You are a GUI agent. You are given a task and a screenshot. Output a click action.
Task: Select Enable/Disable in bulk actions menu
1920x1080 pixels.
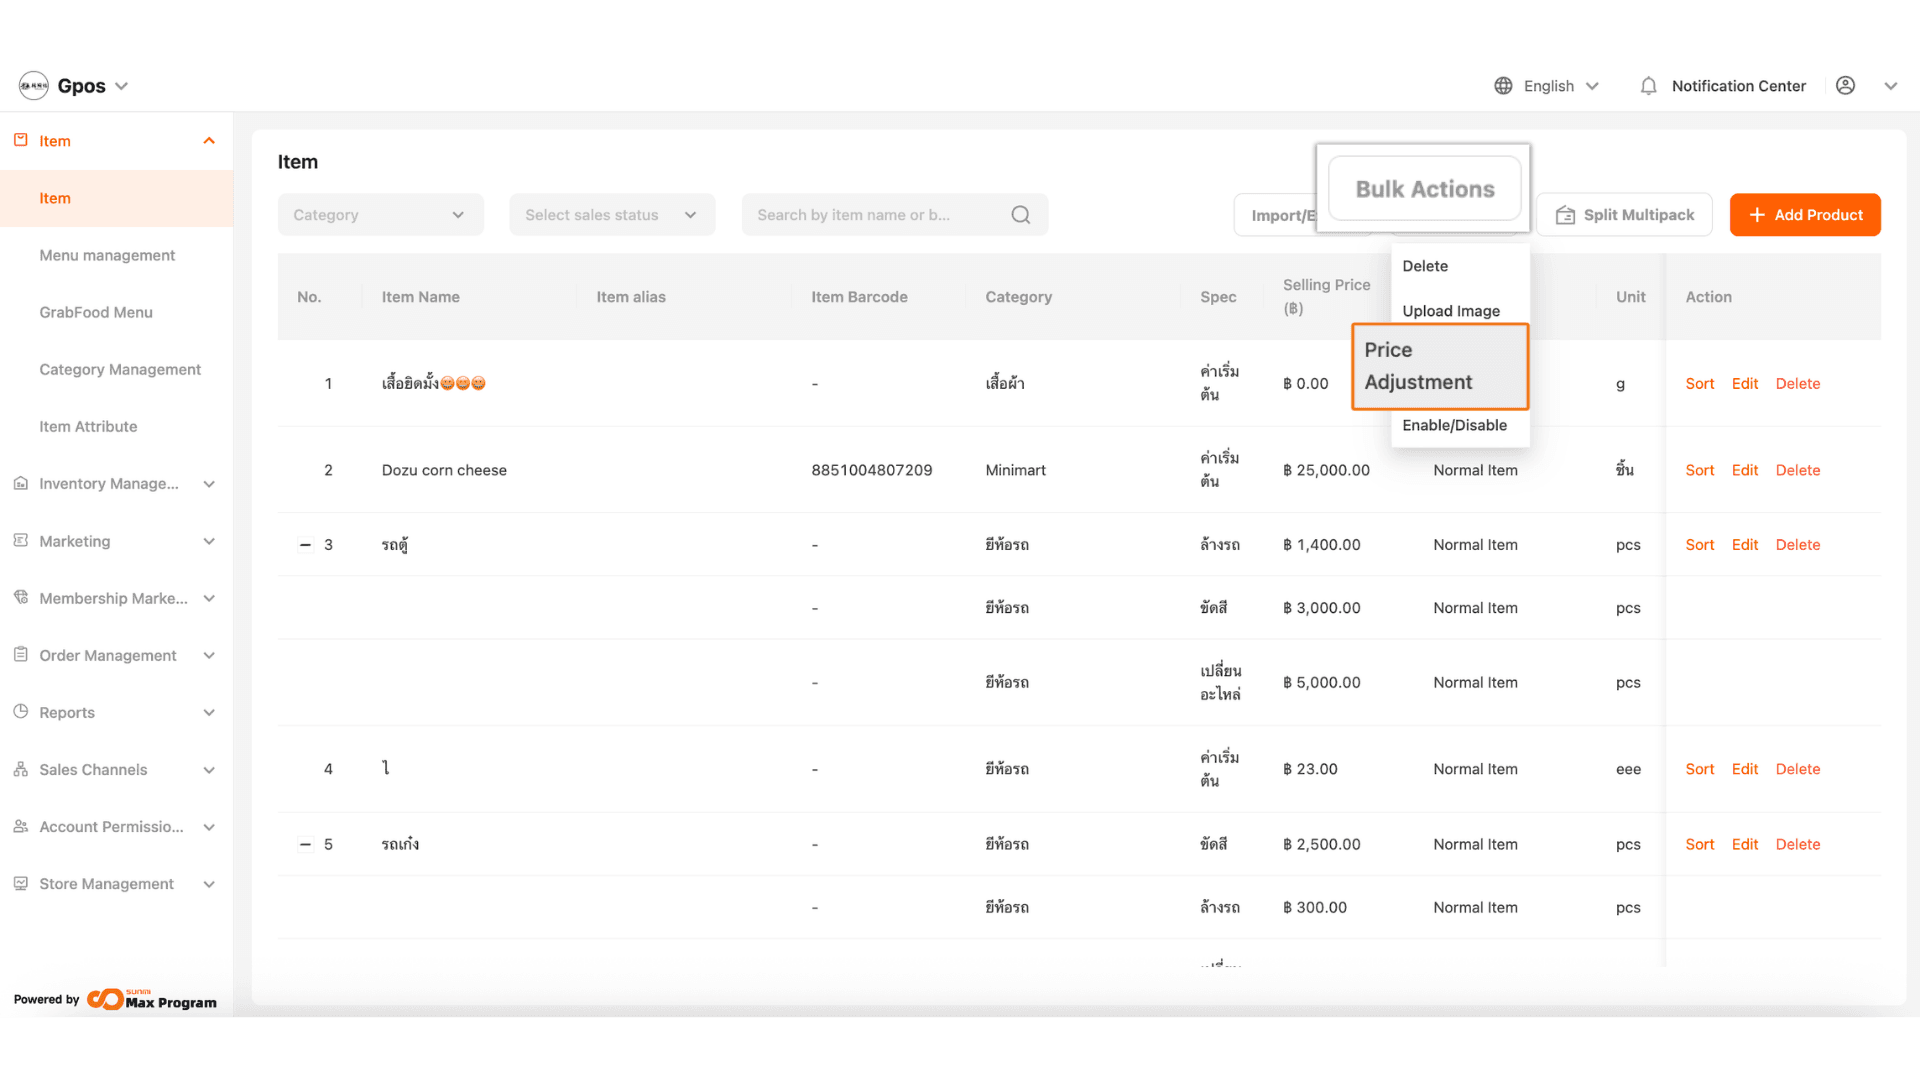pyautogui.click(x=1454, y=425)
